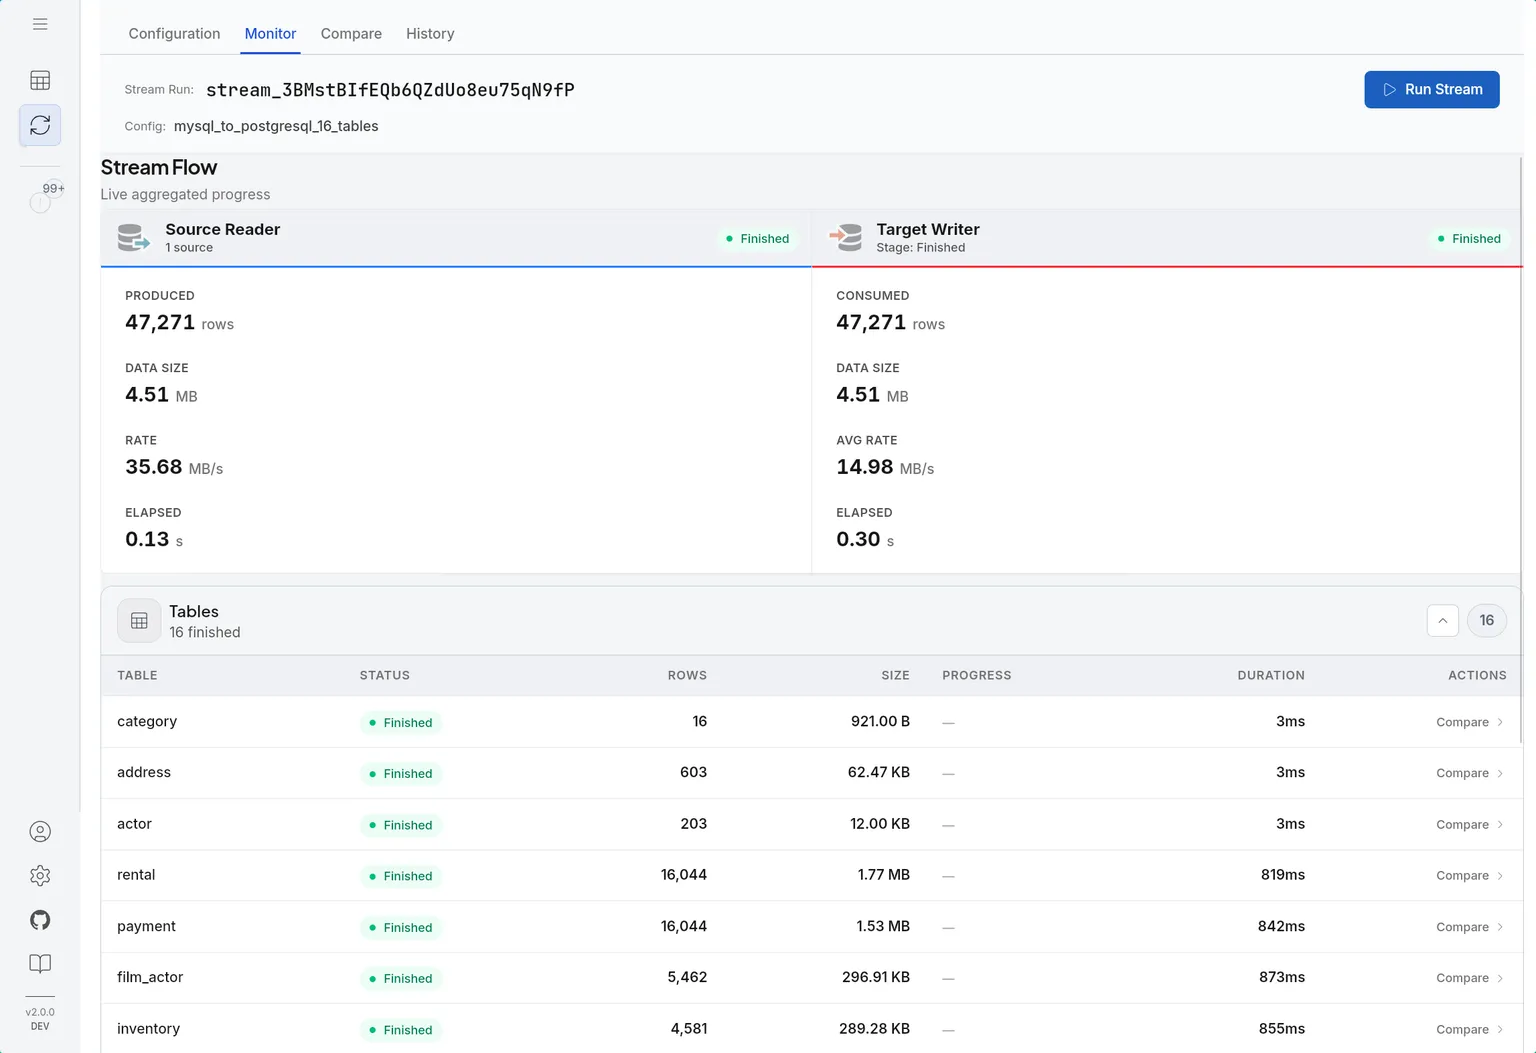Click the v2.0.0 DEV version label

coord(40,1019)
